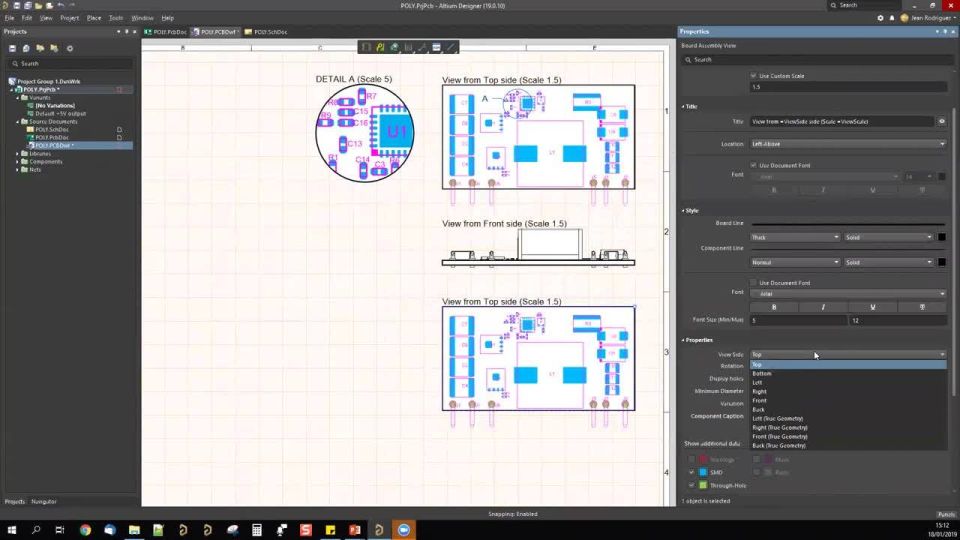The height and width of the screenshot is (540, 960).
Task: Click the notifications bell icon in title bar
Action: pyautogui.click(x=892, y=18)
